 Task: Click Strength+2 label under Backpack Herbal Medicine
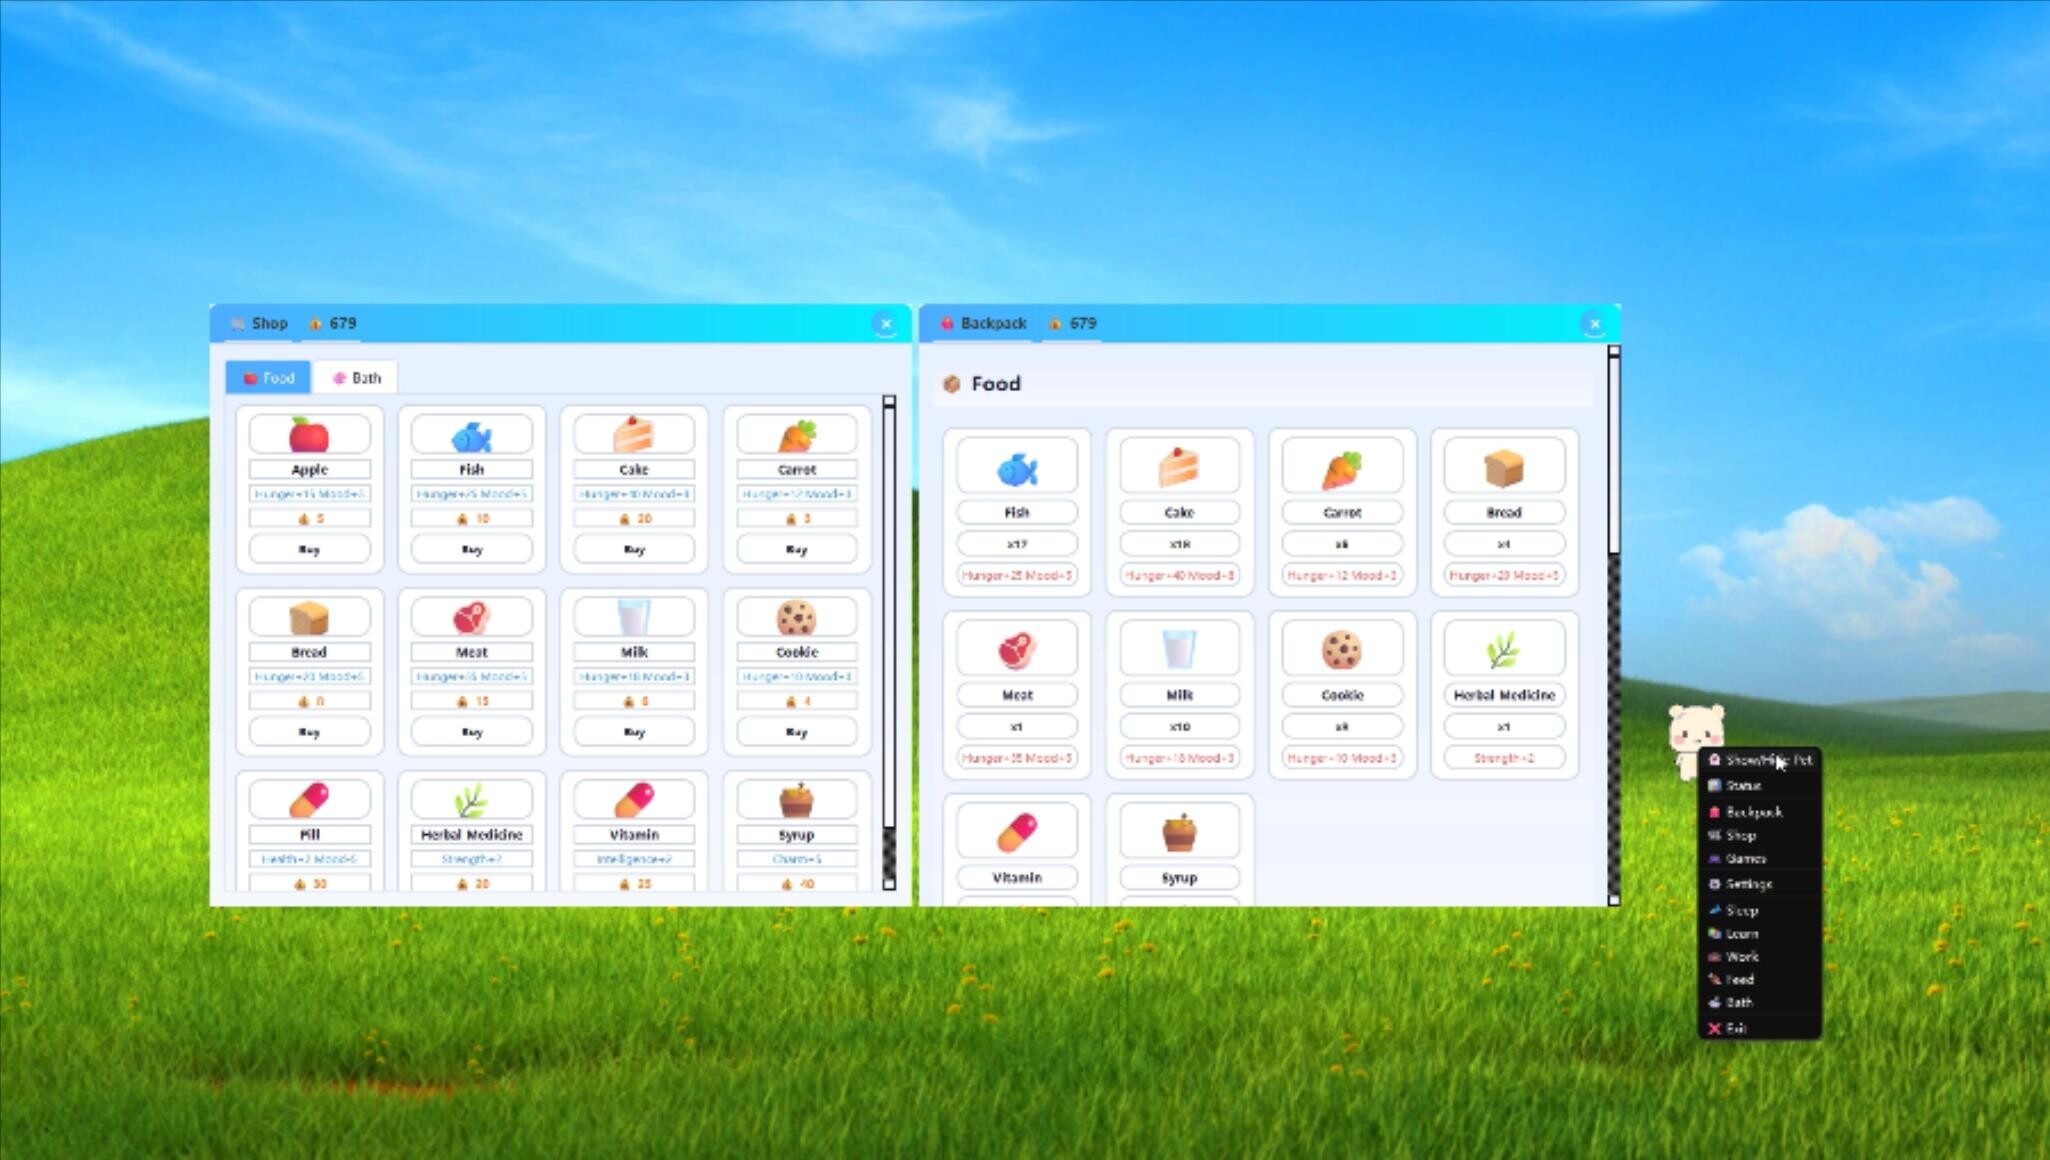(x=1504, y=758)
